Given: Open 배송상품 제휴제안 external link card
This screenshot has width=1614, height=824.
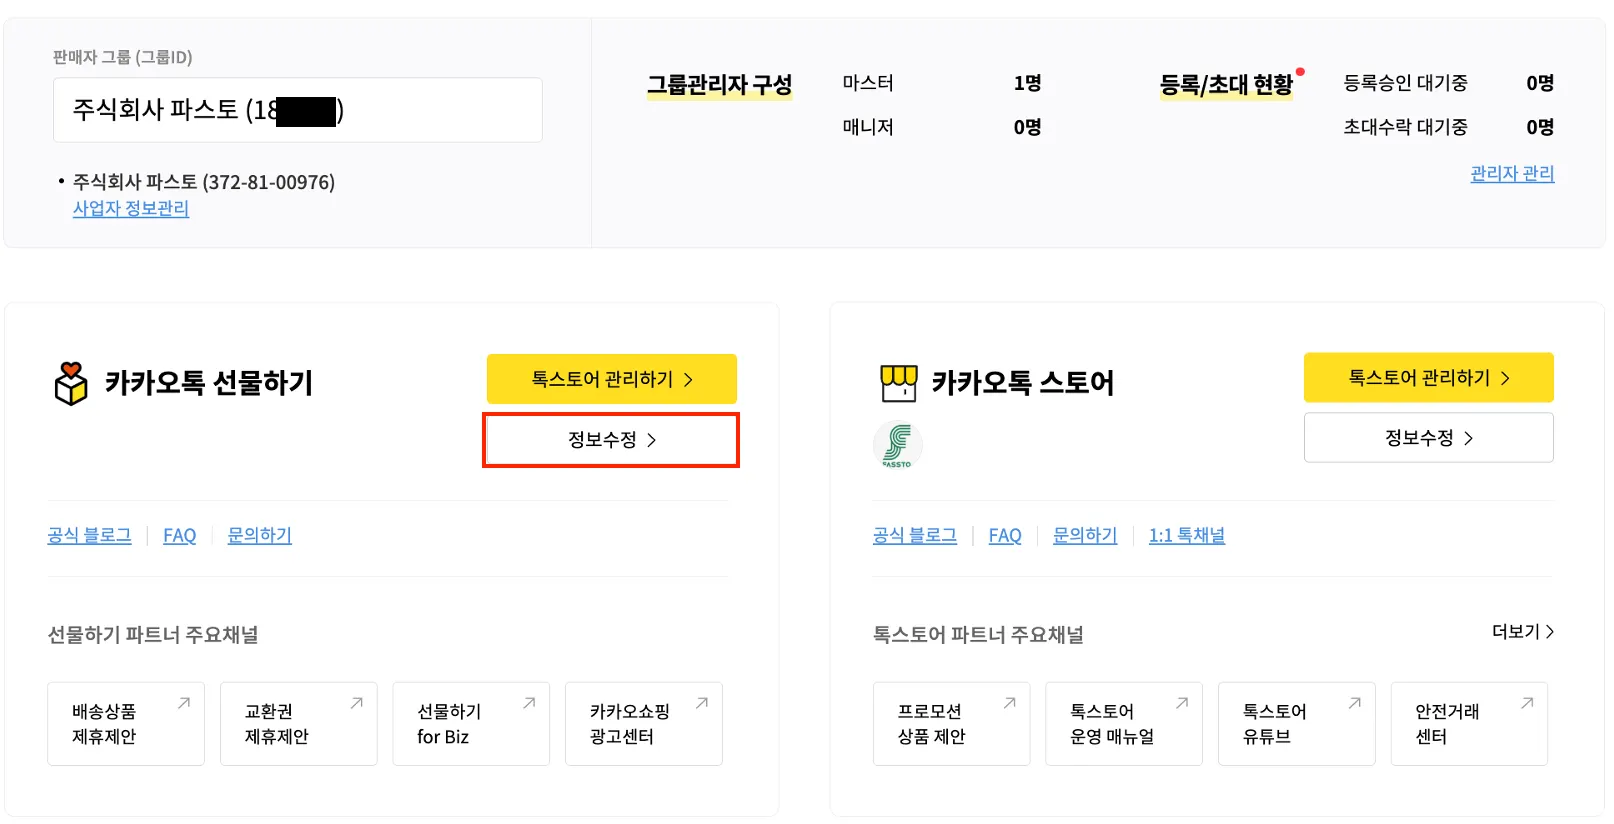Looking at the screenshot, I should (126, 724).
